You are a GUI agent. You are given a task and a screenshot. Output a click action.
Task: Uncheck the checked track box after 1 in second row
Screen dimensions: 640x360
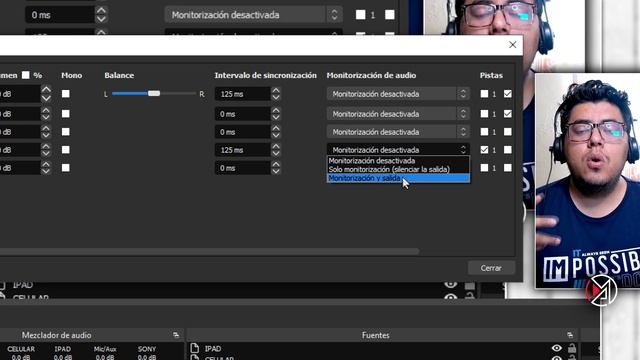pyautogui.click(x=508, y=113)
